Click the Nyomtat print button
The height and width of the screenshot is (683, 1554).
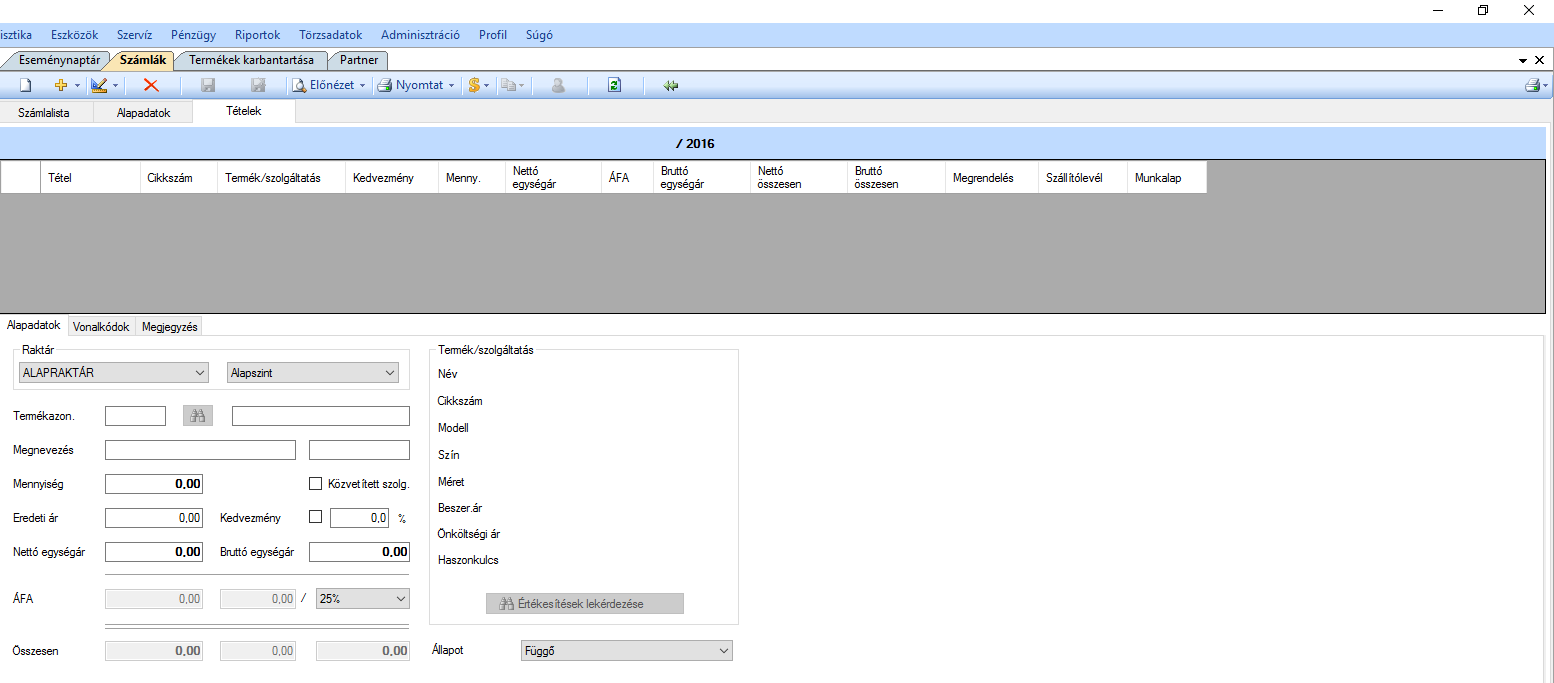[x=410, y=86]
